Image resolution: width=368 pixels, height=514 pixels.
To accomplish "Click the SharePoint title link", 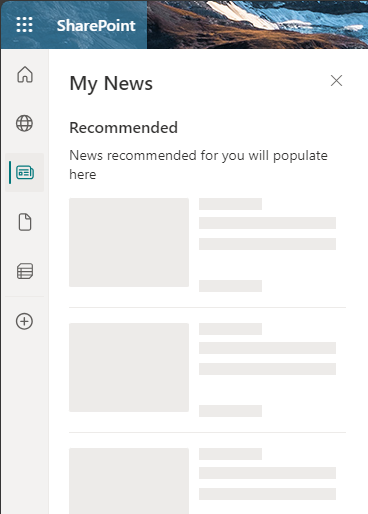I will pos(96,26).
